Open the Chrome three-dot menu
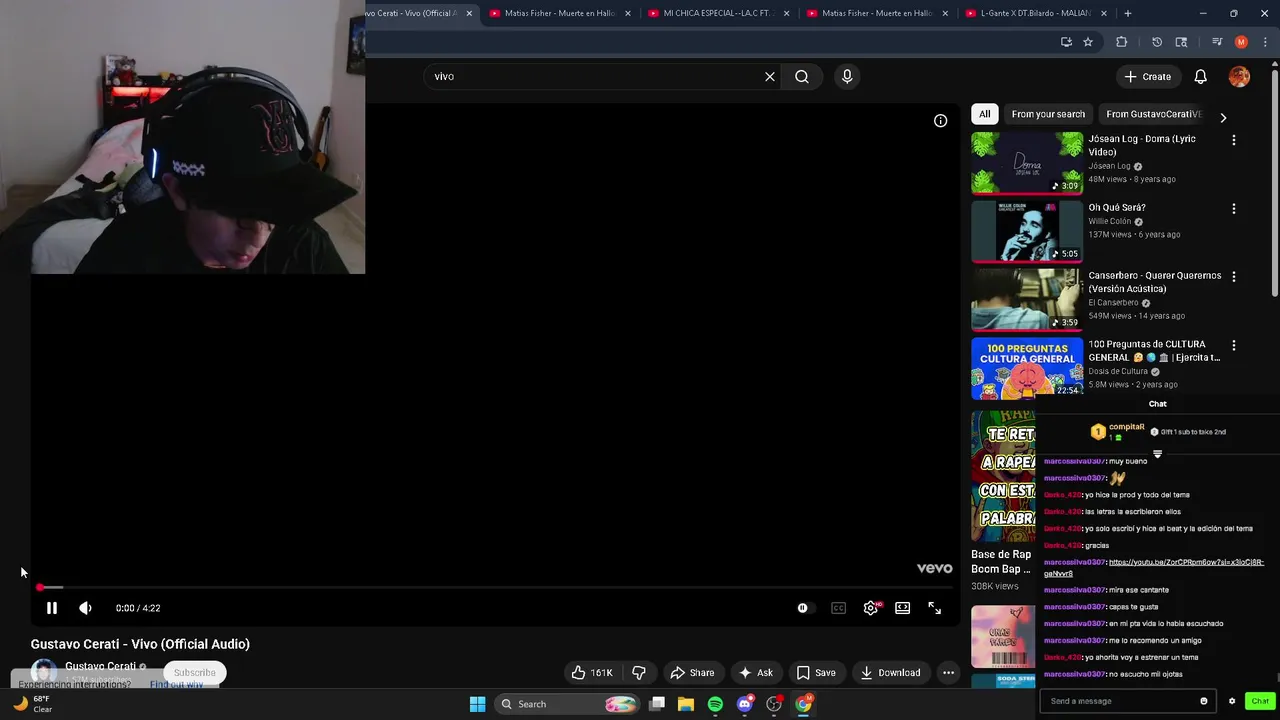This screenshot has width=1280, height=720. [x=1265, y=42]
